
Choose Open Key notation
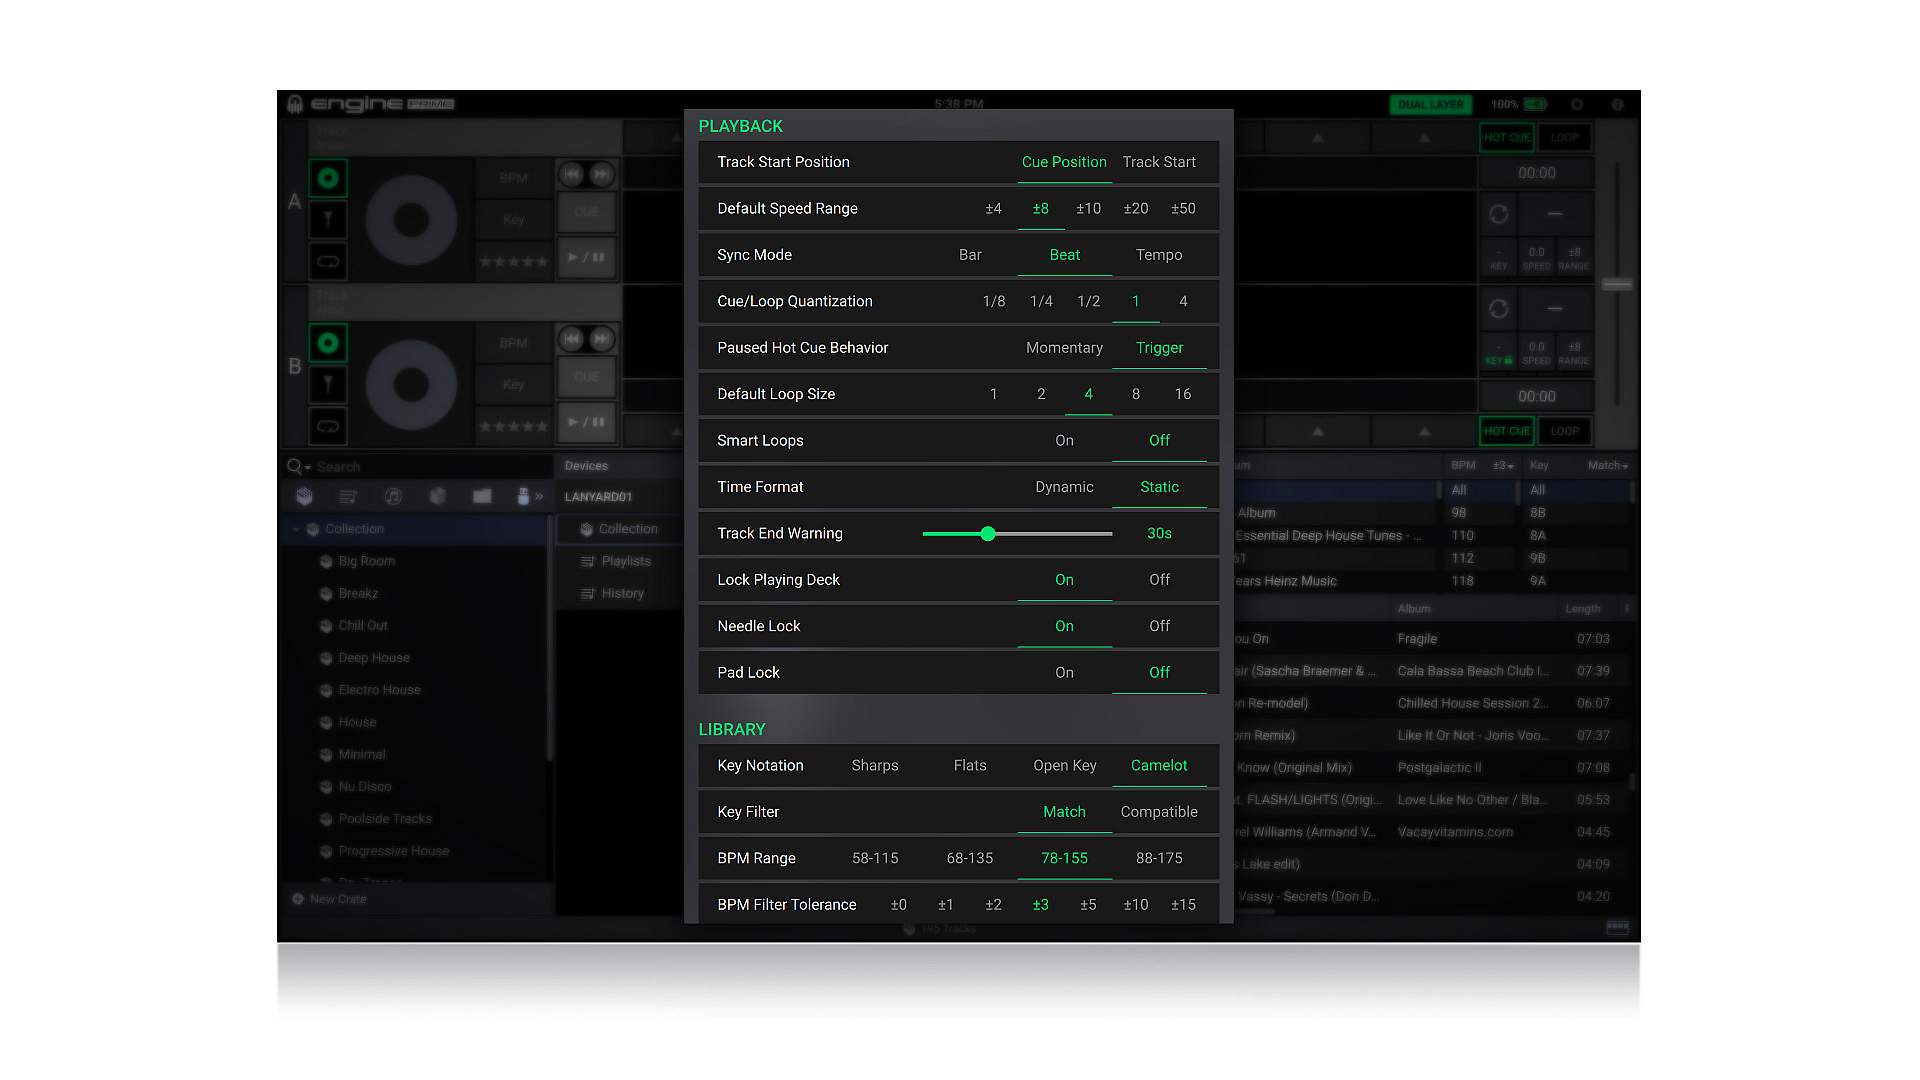[x=1064, y=766]
